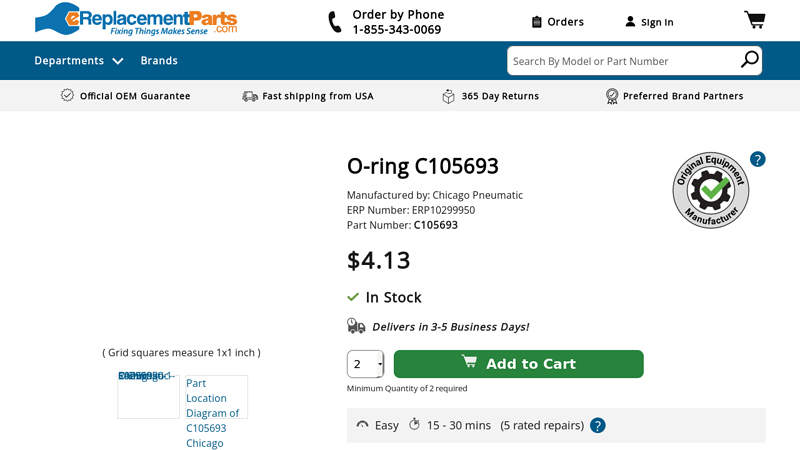Click the Sign In person icon
The width and height of the screenshot is (800, 450).
tap(630, 21)
